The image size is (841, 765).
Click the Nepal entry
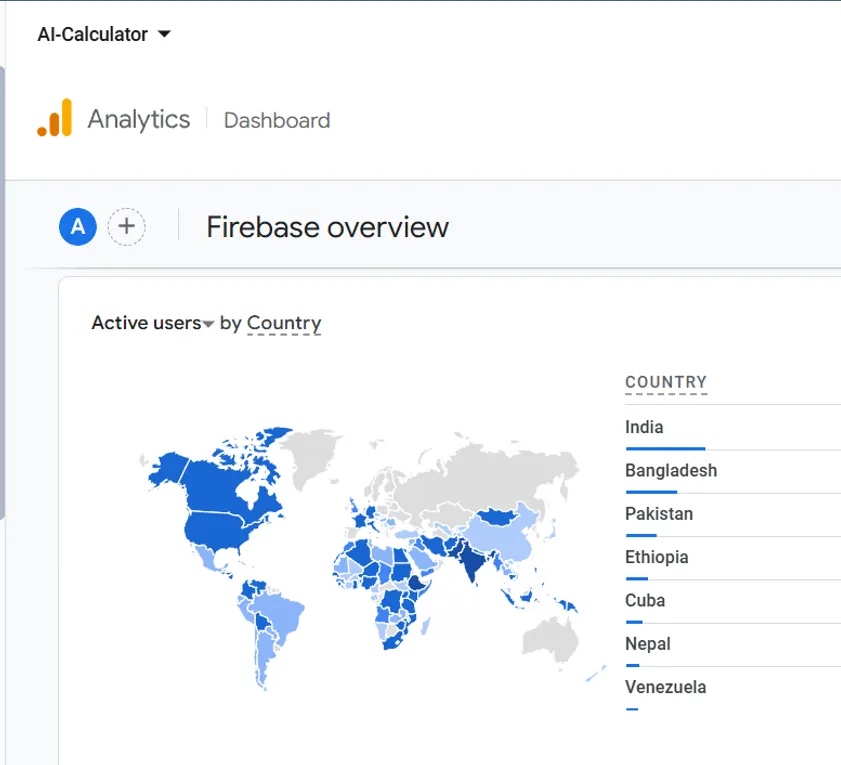(647, 644)
